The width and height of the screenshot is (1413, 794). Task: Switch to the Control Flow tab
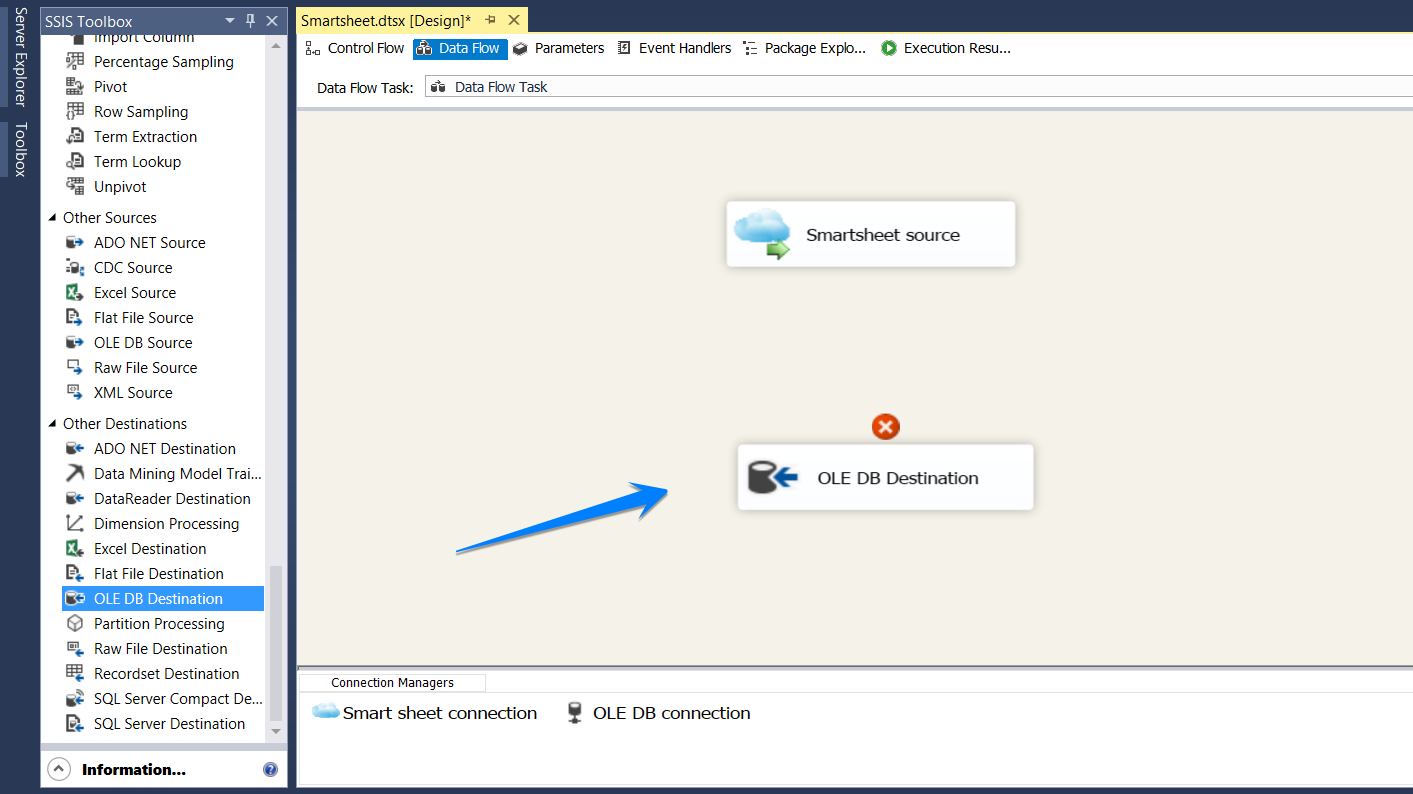pos(355,48)
